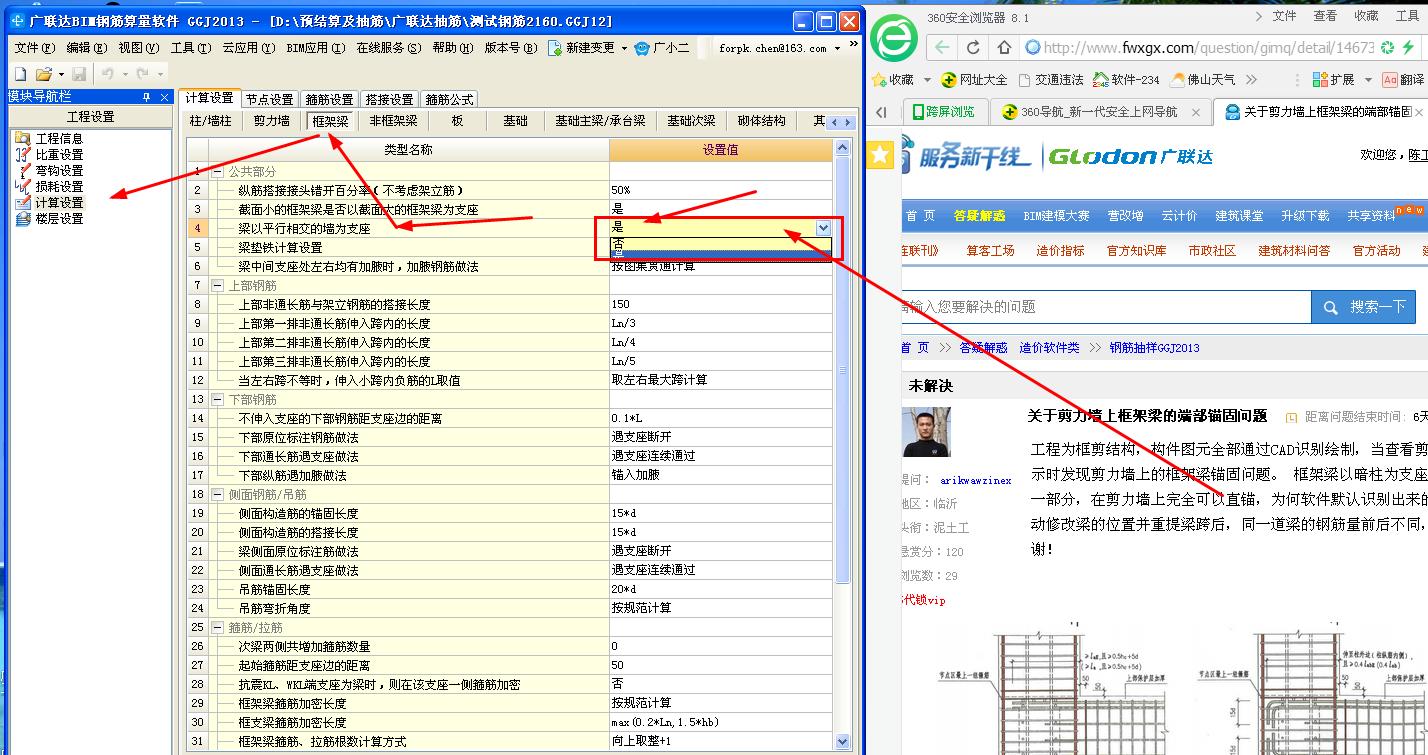This screenshot has height=755, width=1428.
Task: Select 计算设置 in the navigation tree
Action: pos(50,203)
